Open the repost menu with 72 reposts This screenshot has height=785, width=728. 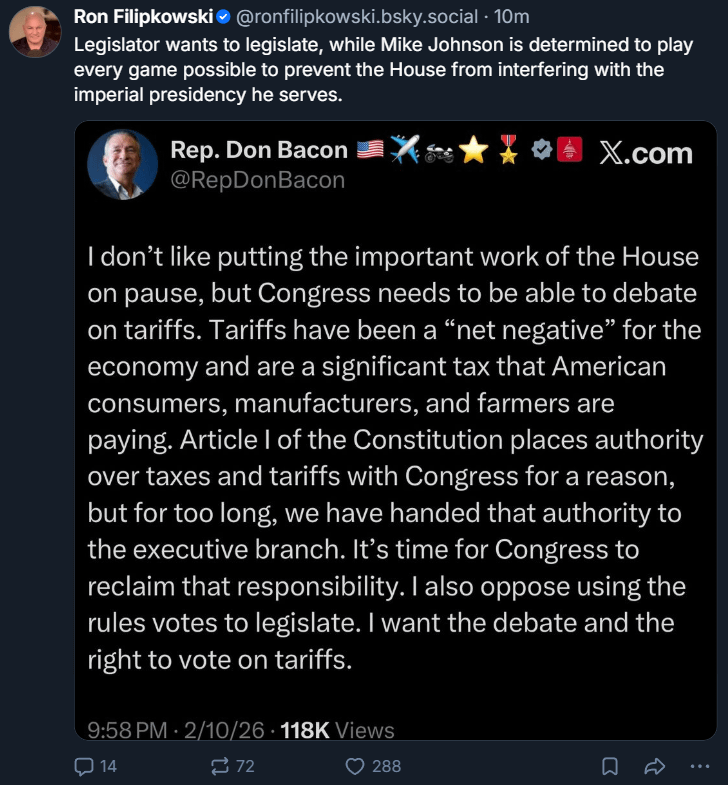pos(217,766)
